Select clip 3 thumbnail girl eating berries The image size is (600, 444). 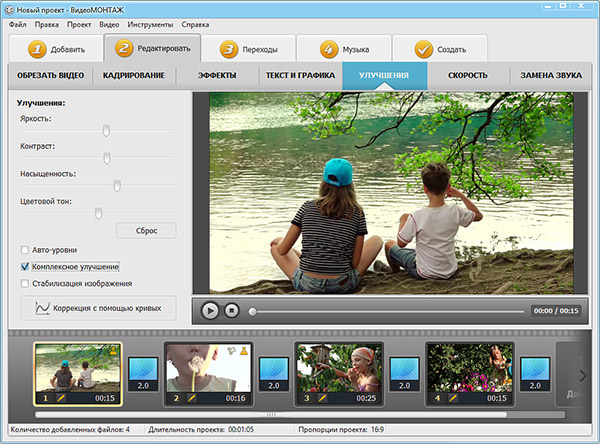click(x=339, y=374)
